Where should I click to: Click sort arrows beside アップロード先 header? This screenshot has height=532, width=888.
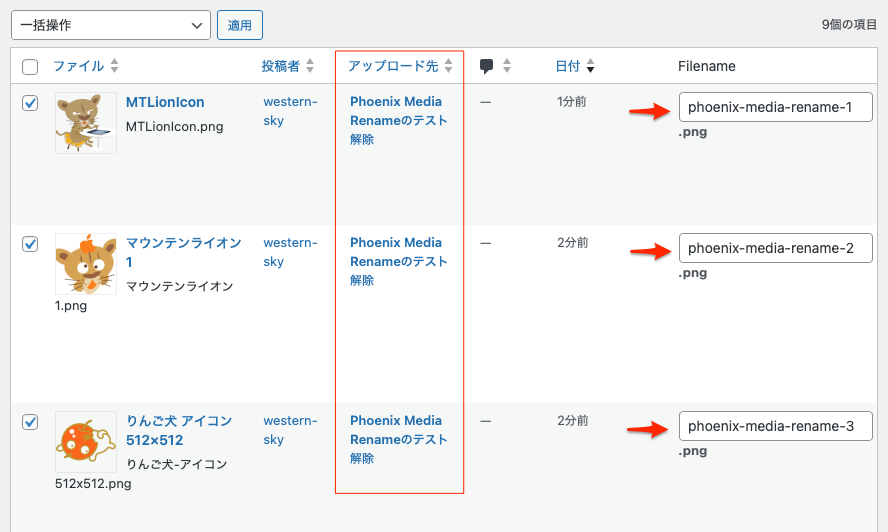(x=448, y=66)
